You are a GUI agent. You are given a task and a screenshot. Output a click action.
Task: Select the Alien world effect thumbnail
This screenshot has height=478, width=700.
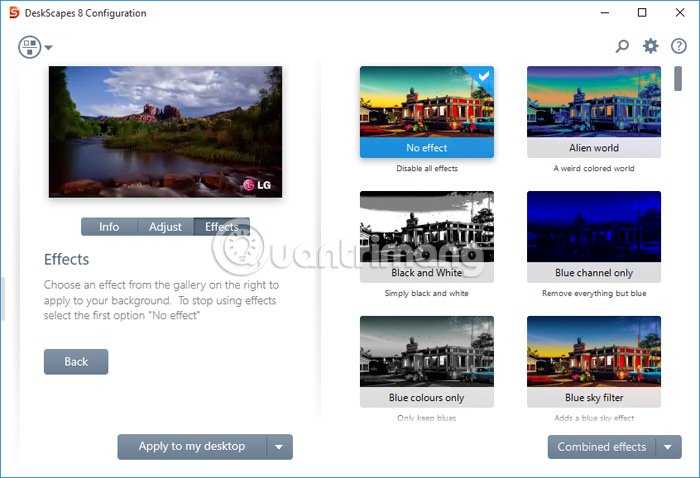point(594,110)
